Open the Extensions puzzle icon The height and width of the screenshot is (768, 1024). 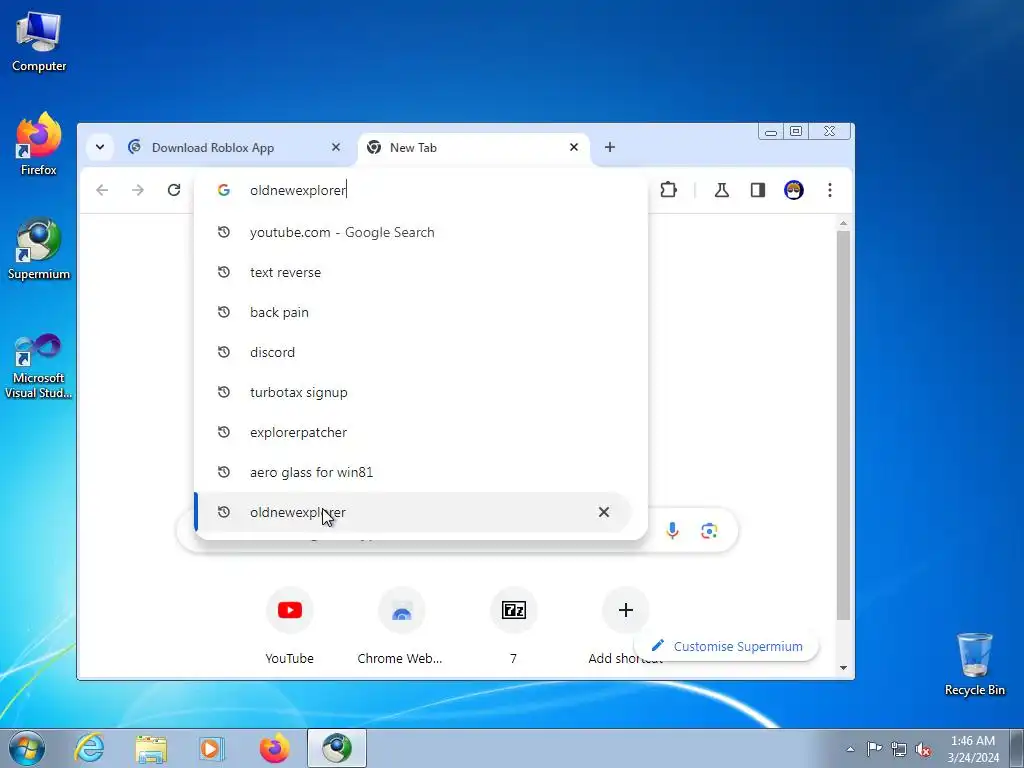[668, 190]
